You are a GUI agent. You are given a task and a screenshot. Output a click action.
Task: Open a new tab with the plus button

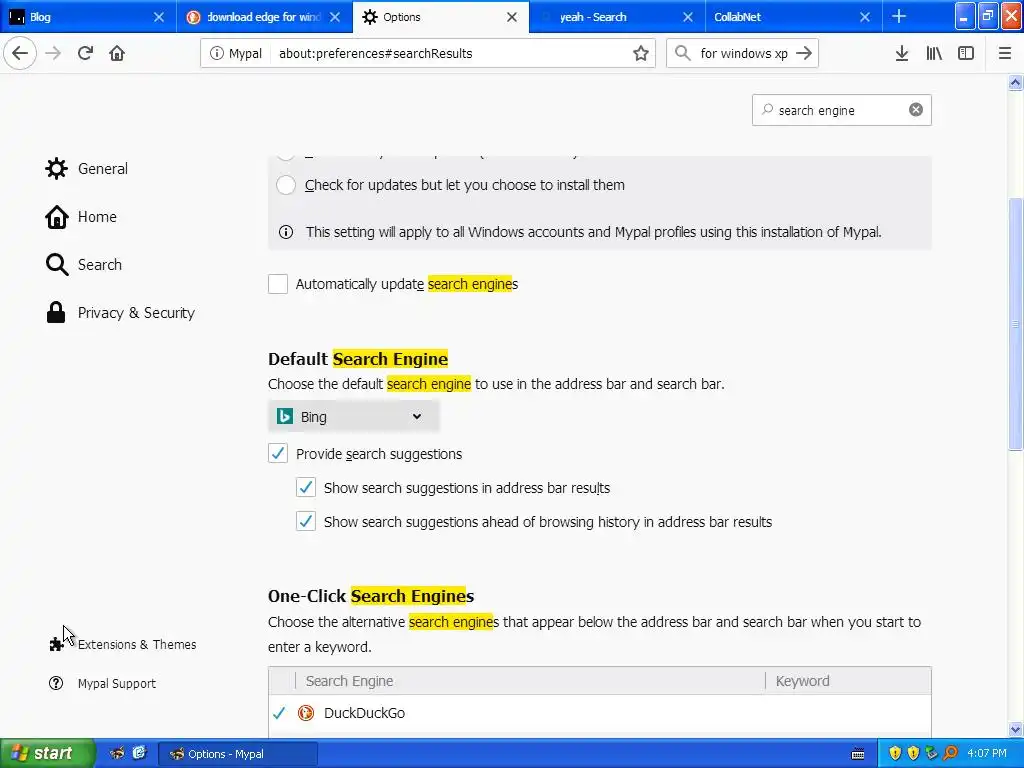coord(899,16)
